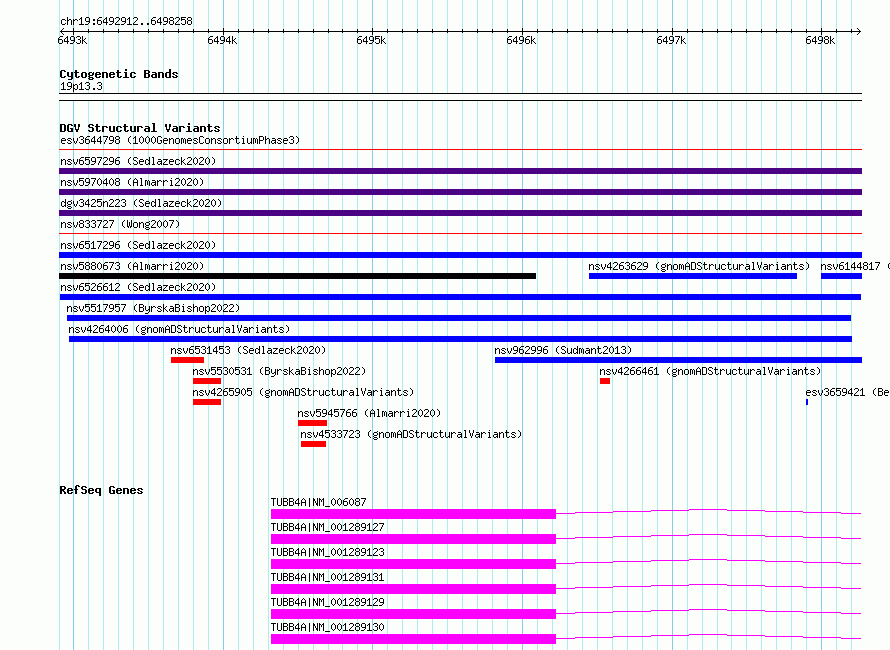The width and height of the screenshot is (890, 650).
Task: Open variant nsv6517296 (Sedlazeck2020) label
Action: click(138, 245)
